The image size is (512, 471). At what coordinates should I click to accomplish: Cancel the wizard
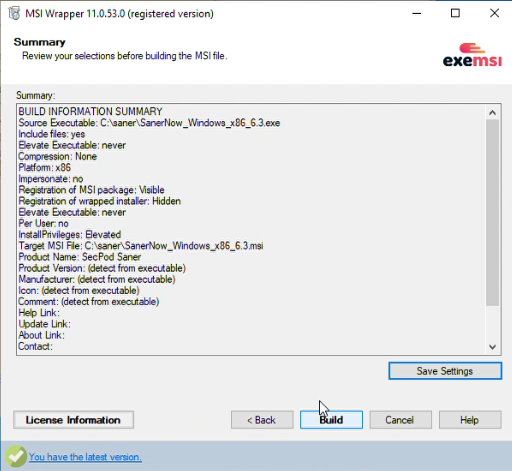[x=400, y=420]
